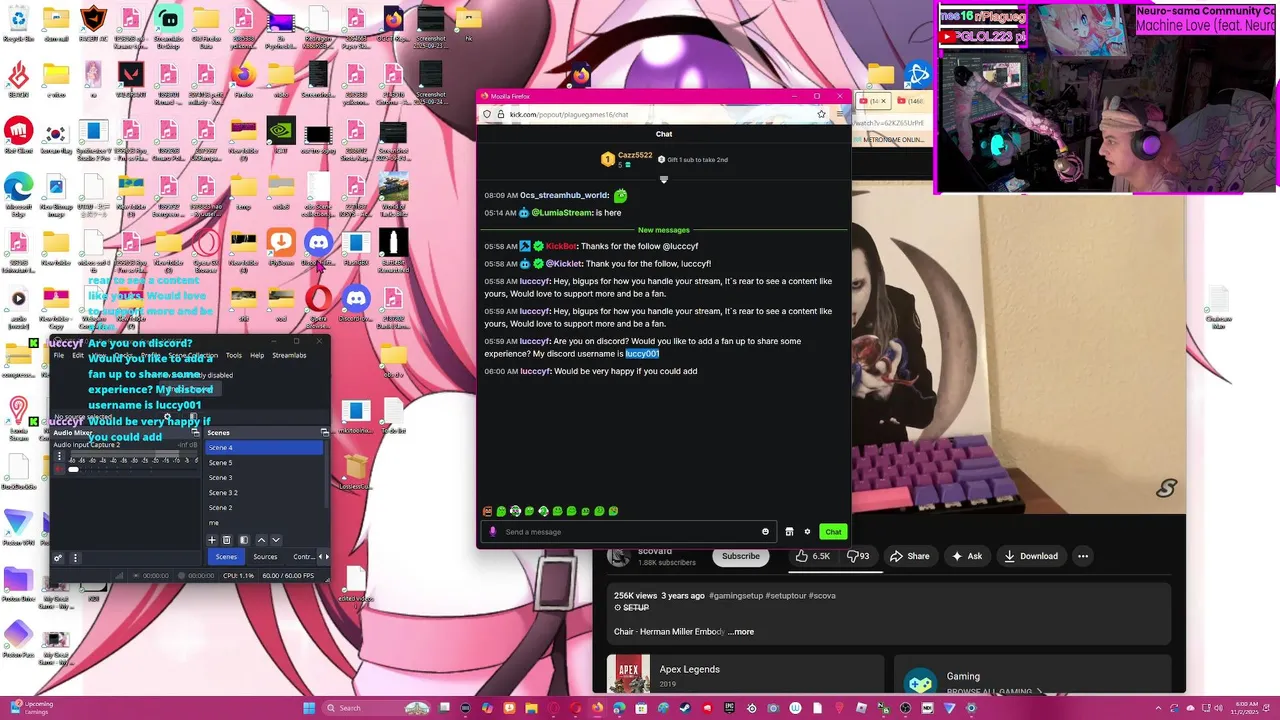
Task: Click the YouTube Ask button
Action: [967, 556]
